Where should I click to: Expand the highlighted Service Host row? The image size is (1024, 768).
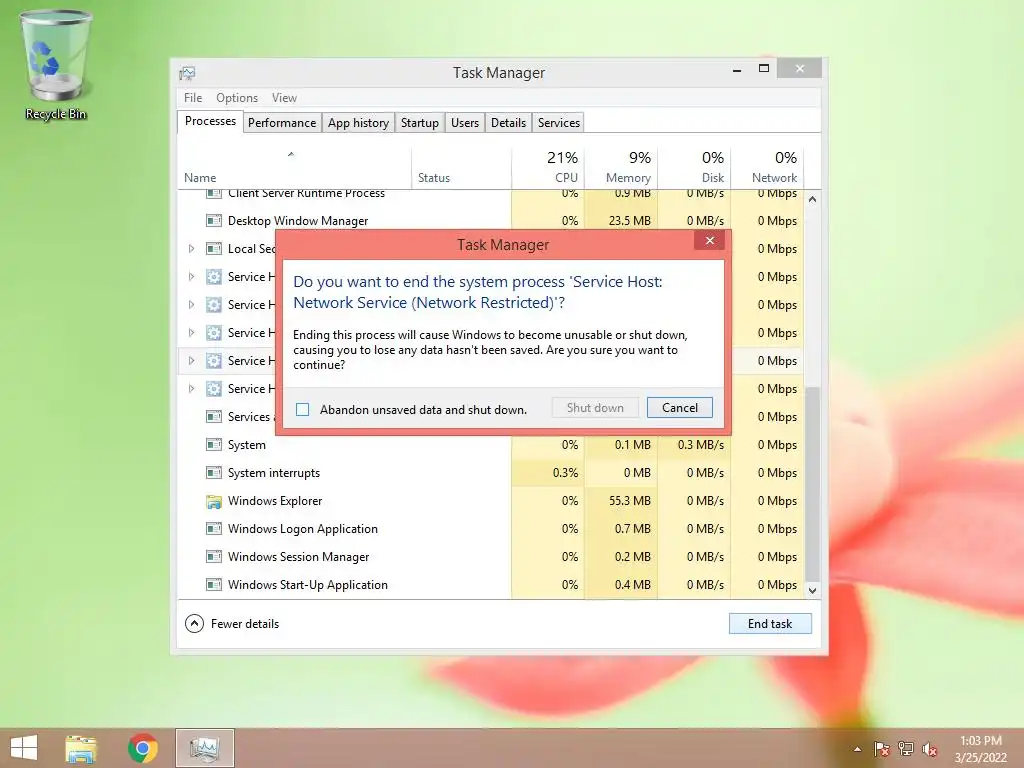191,360
